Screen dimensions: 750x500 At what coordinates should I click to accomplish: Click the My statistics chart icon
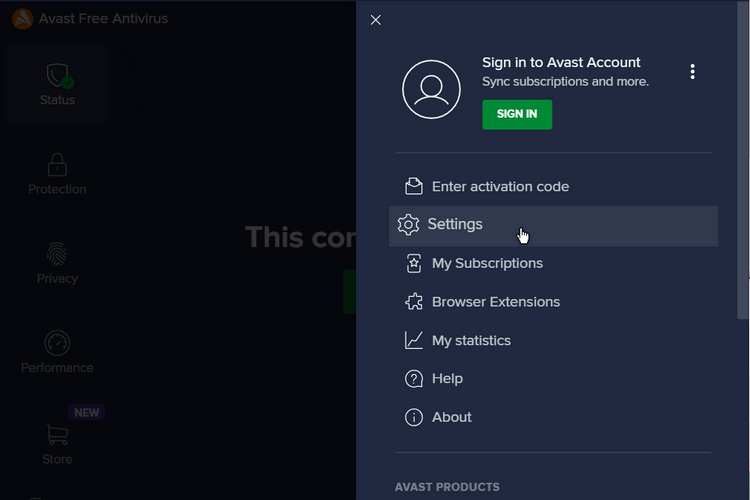click(414, 340)
